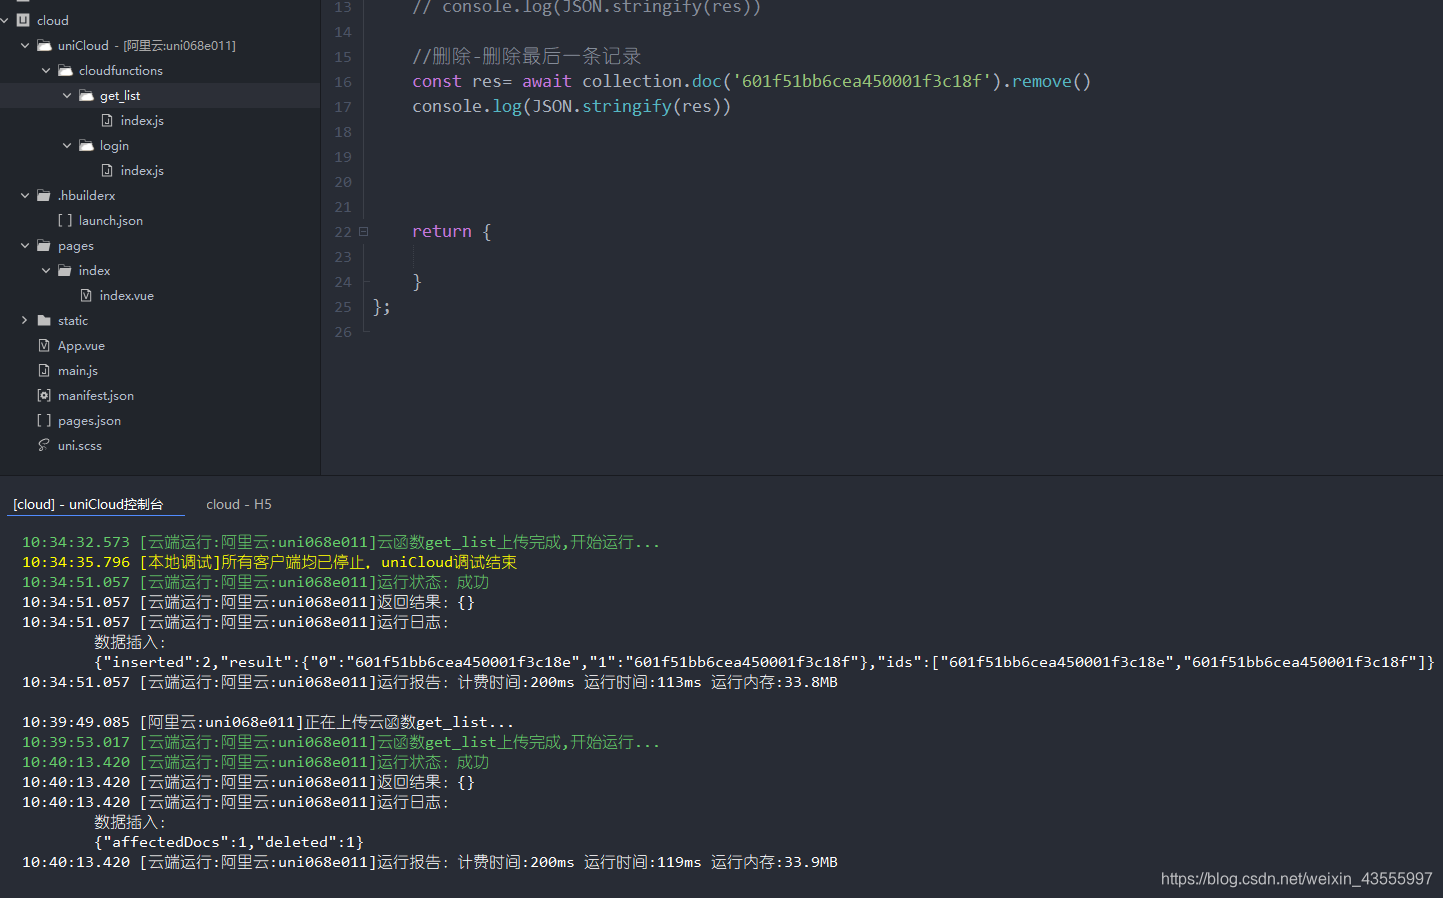Viewport: 1443px width, 898px height.
Task: Open uni.scss file
Action: click(80, 445)
